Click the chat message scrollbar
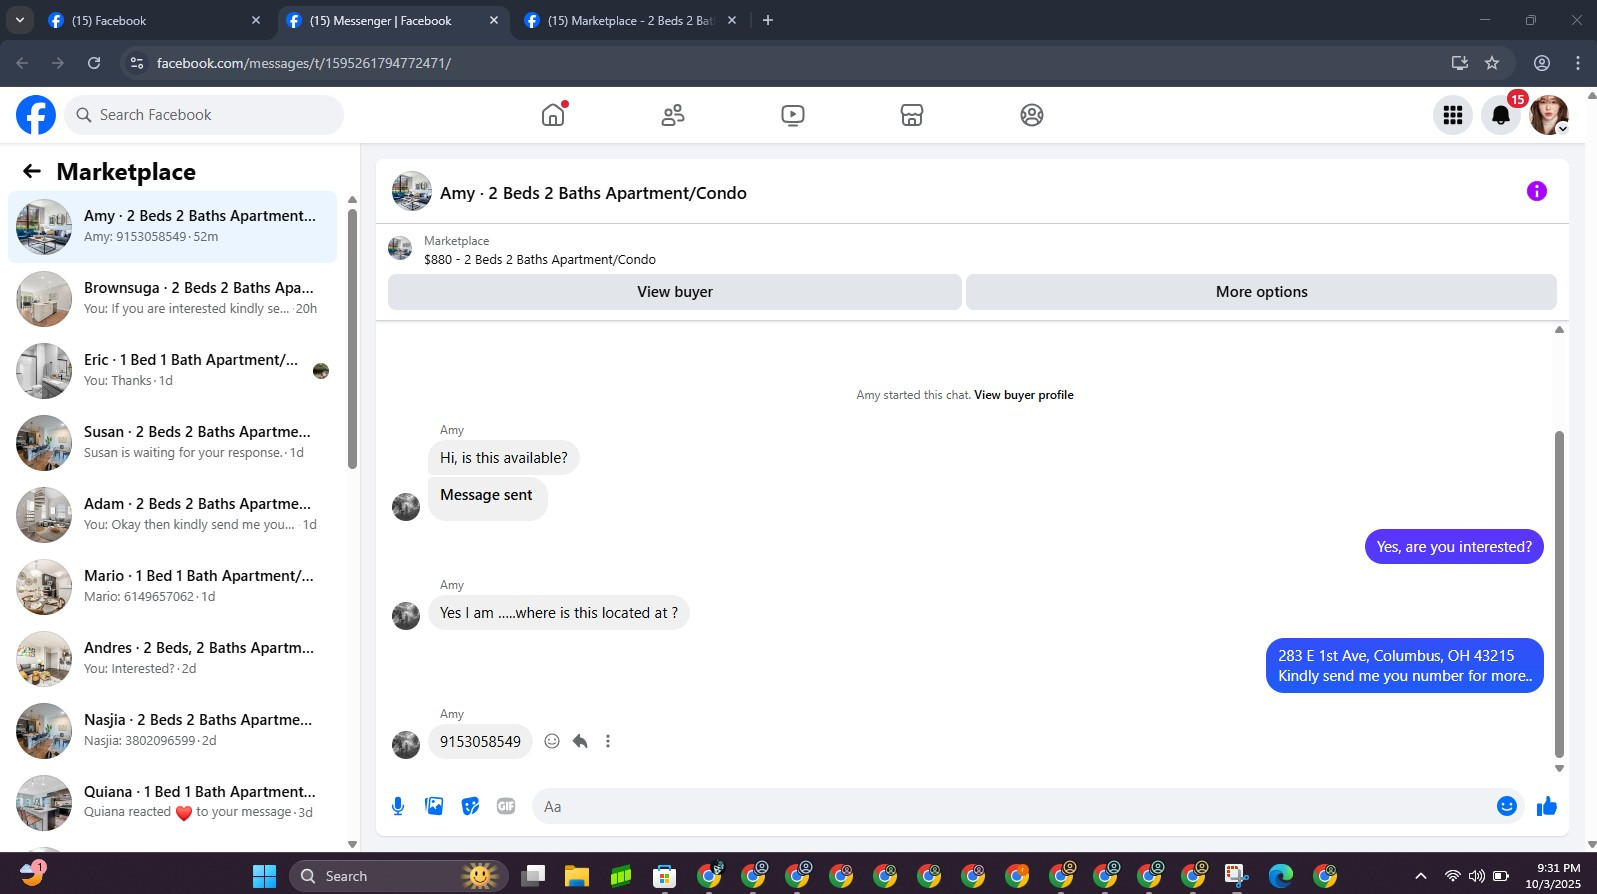The image size is (1597, 894). pyautogui.click(x=1559, y=593)
